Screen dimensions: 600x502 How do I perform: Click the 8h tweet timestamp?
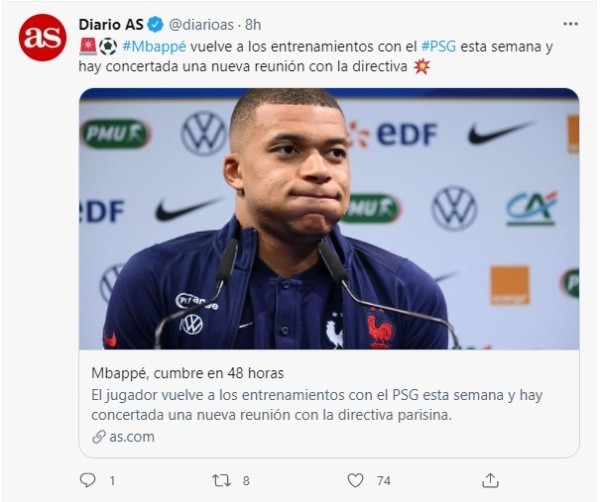(x=253, y=25)
